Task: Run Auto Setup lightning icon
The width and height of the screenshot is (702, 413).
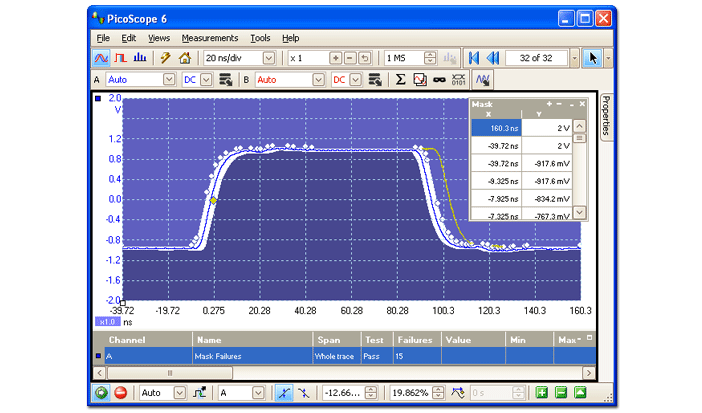Action: pyautogui.click(x=166, y=58)
